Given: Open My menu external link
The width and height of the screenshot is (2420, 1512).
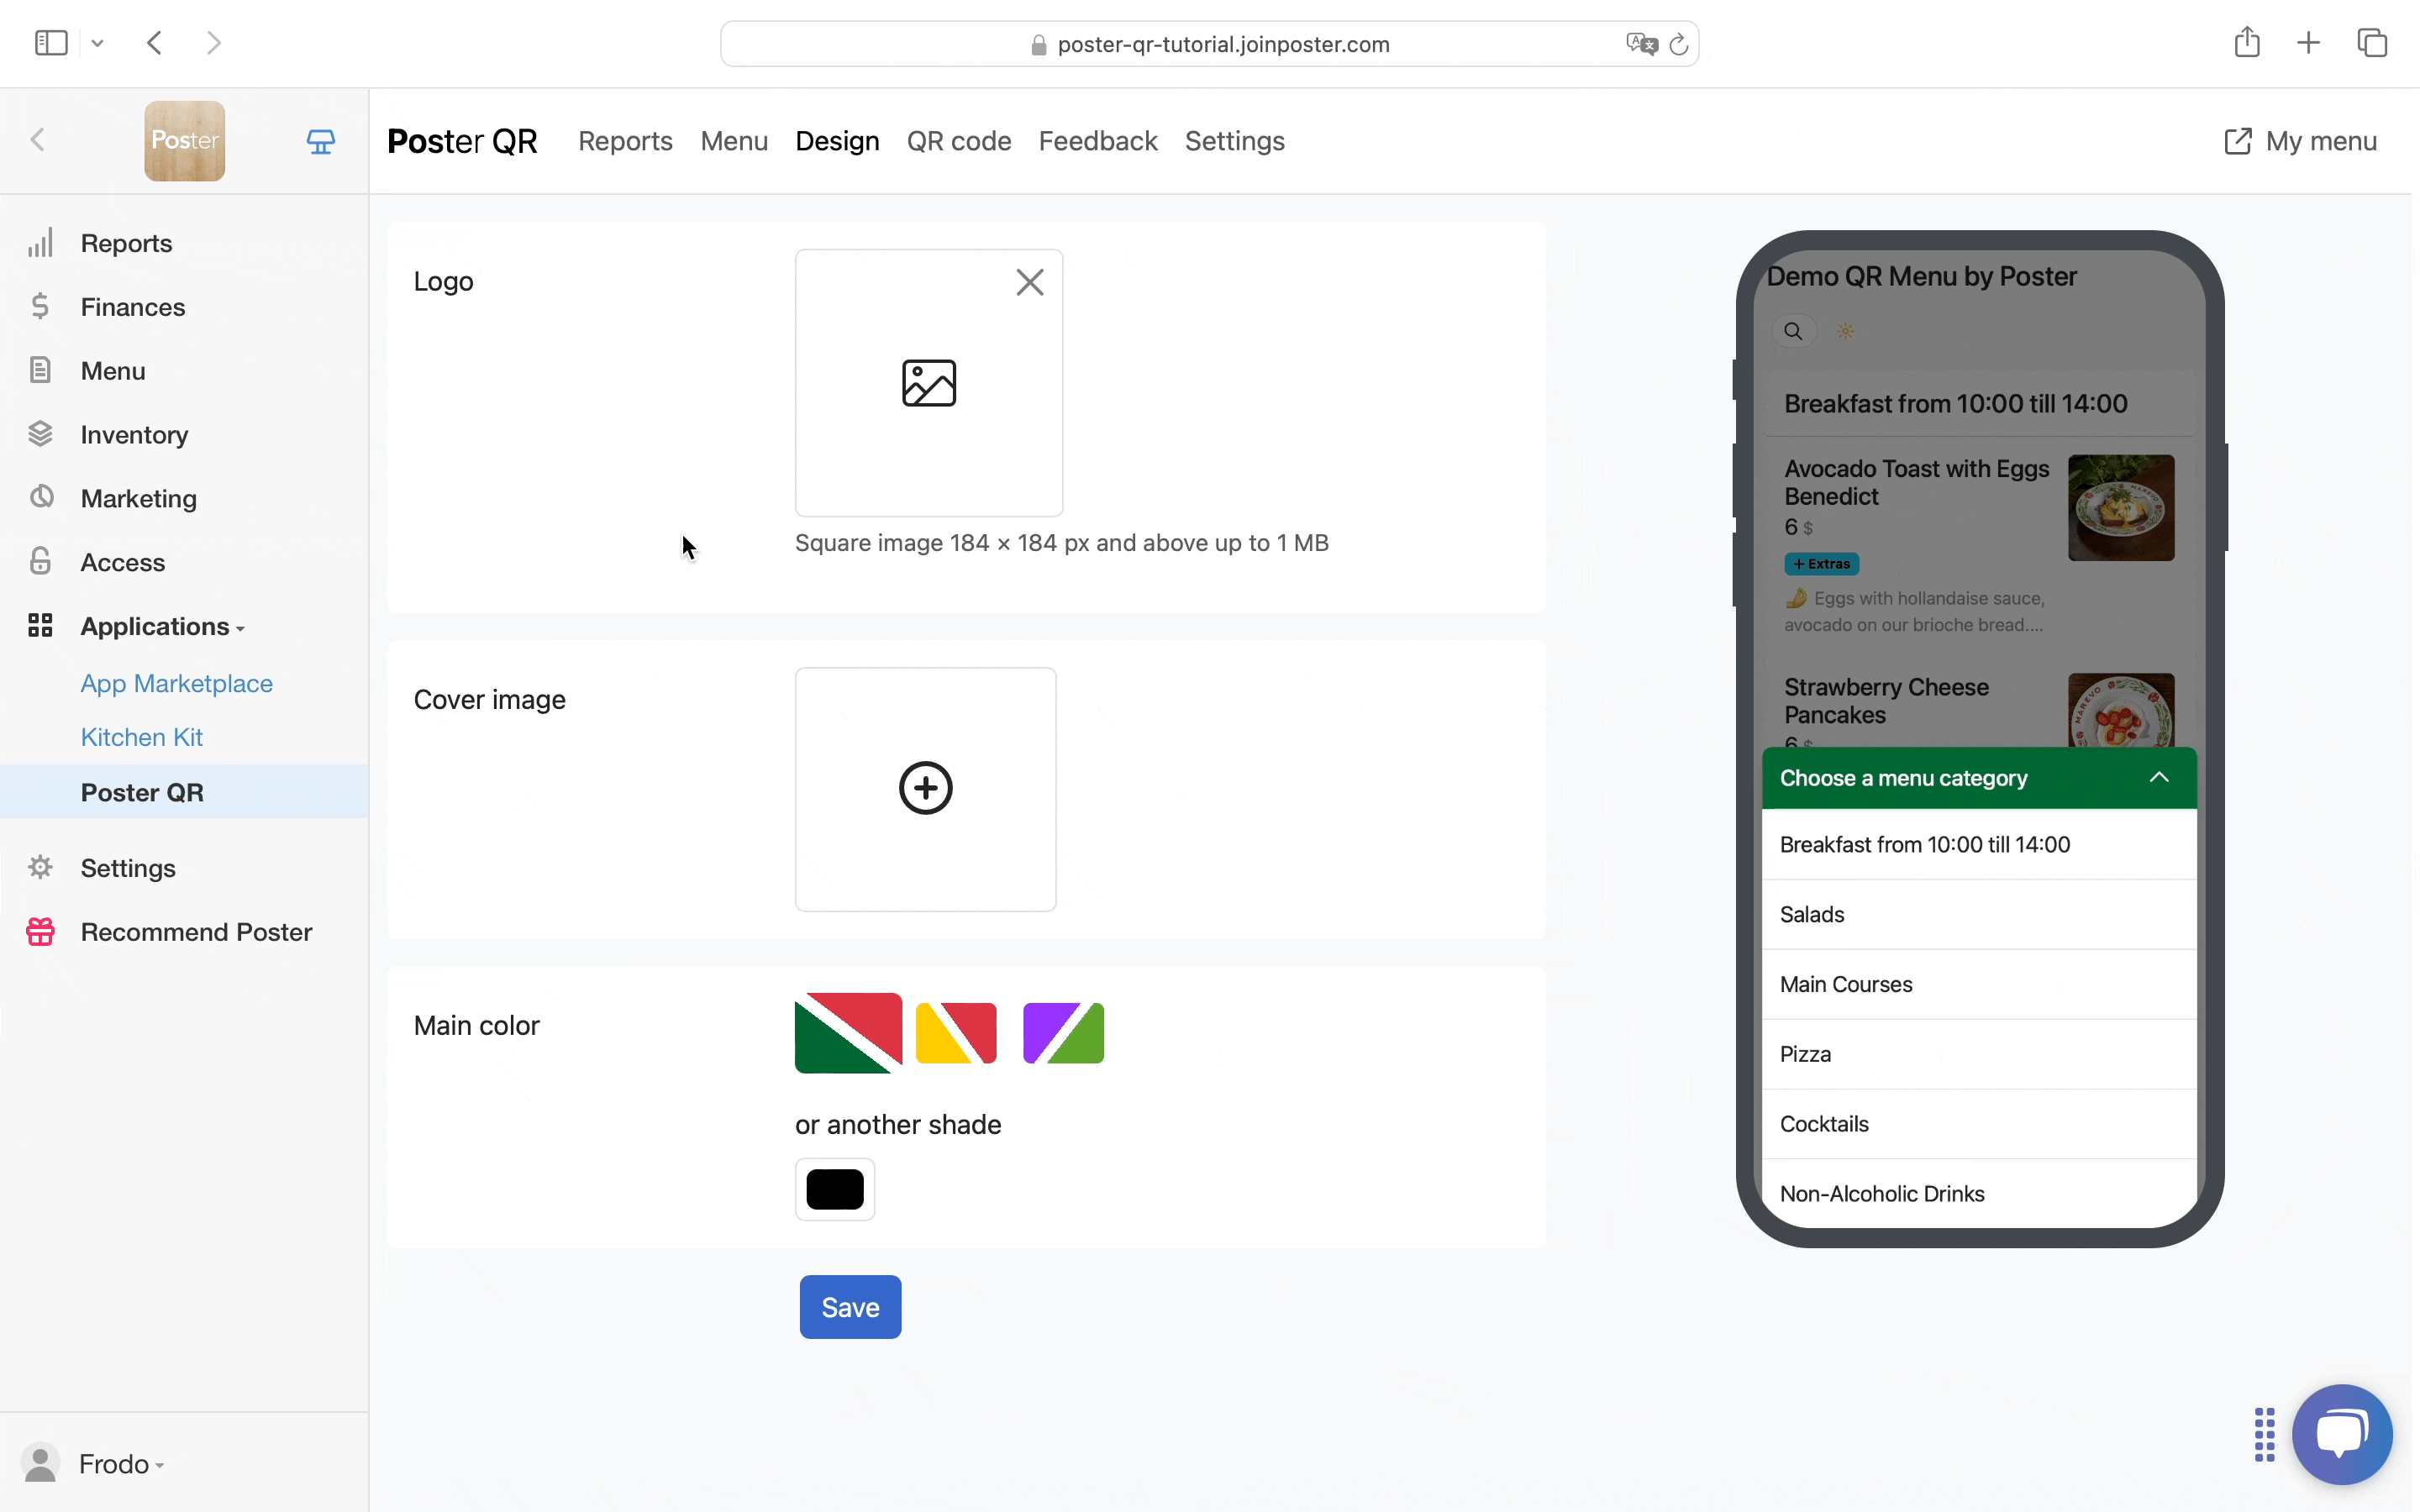Looking at the screenshot, I should pyautogui.click(x=2300, y=141).
